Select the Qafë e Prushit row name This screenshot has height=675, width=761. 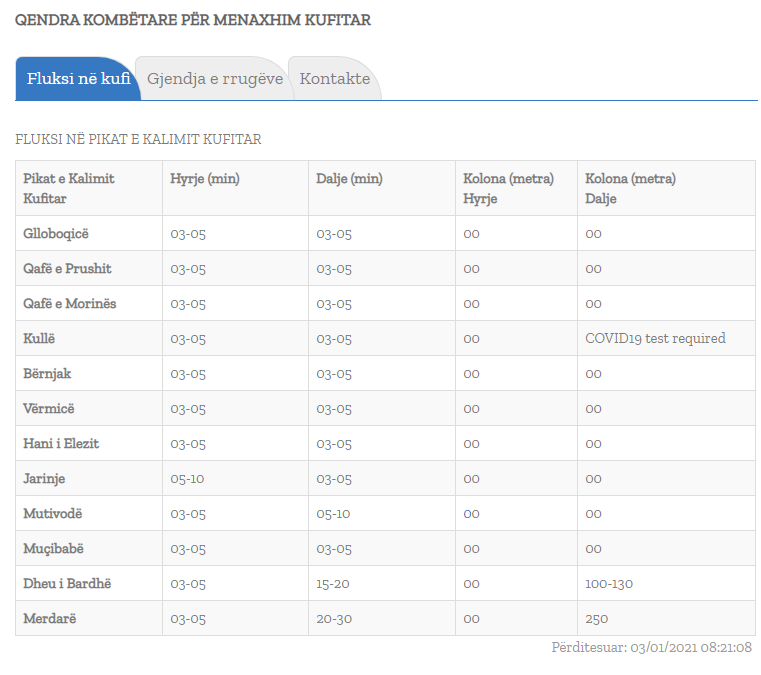pyautogui.click(x=67, y=268)
